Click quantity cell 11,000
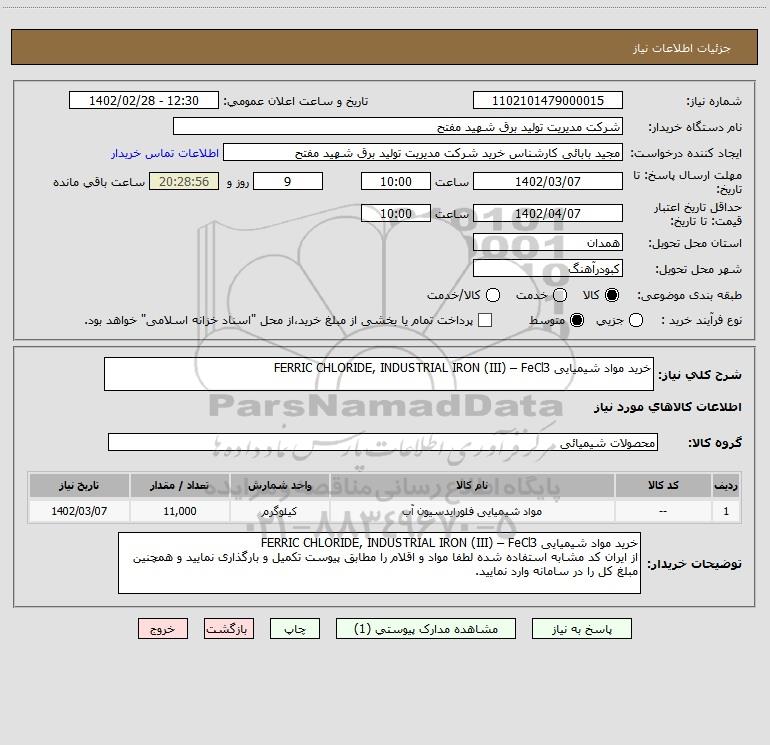This screenshot has height=745, width=770. [180, 511]
